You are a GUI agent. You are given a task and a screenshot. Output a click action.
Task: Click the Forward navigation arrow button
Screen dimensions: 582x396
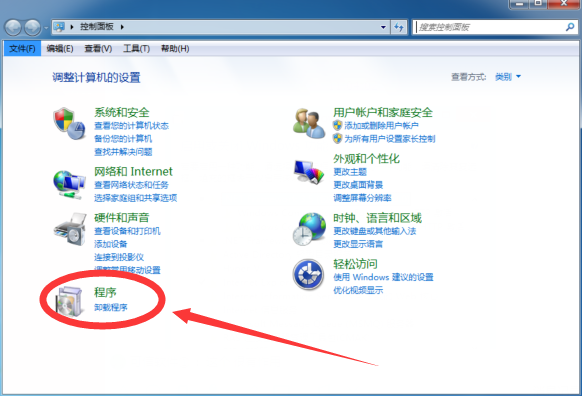coord(33,27)
